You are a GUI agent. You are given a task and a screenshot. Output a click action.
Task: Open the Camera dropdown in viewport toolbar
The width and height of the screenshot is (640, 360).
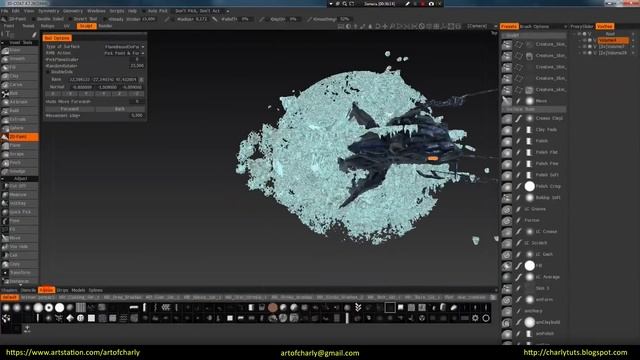[482, 26]
